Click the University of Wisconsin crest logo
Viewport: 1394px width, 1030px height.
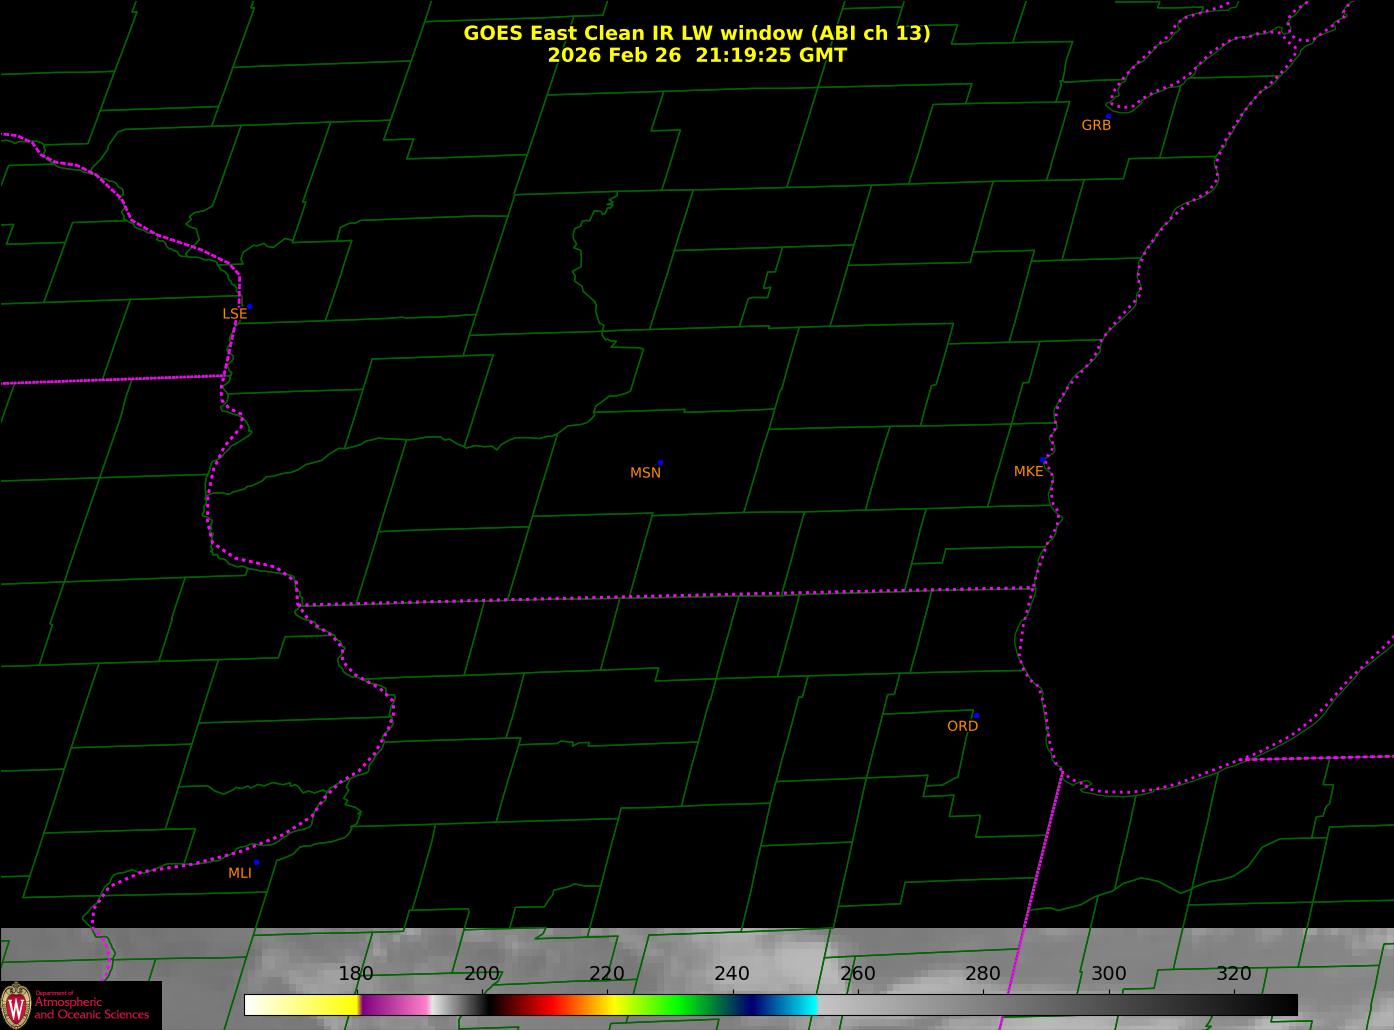pyautogui.click(x=16, y=1005)
